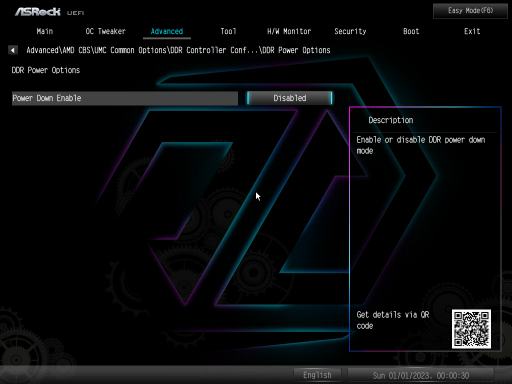
Task: Click 'Enable or disable DDR power down mode' text
Action: click(421, 145)
